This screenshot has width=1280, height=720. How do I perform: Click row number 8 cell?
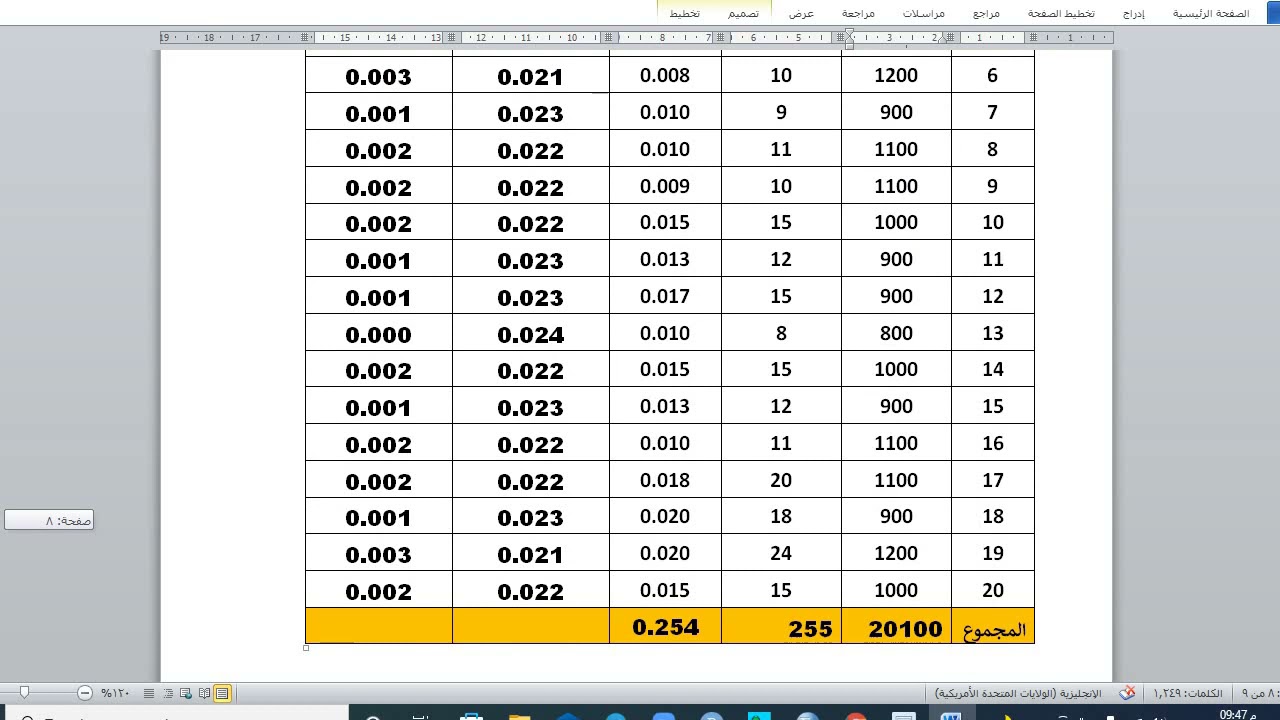(992, 149)
